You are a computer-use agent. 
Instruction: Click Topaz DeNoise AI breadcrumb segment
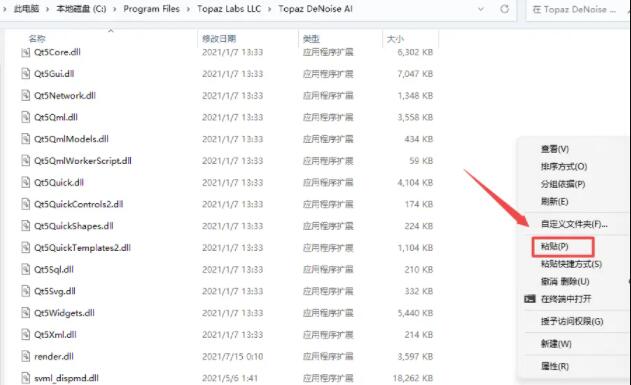[x=316, y=9]
